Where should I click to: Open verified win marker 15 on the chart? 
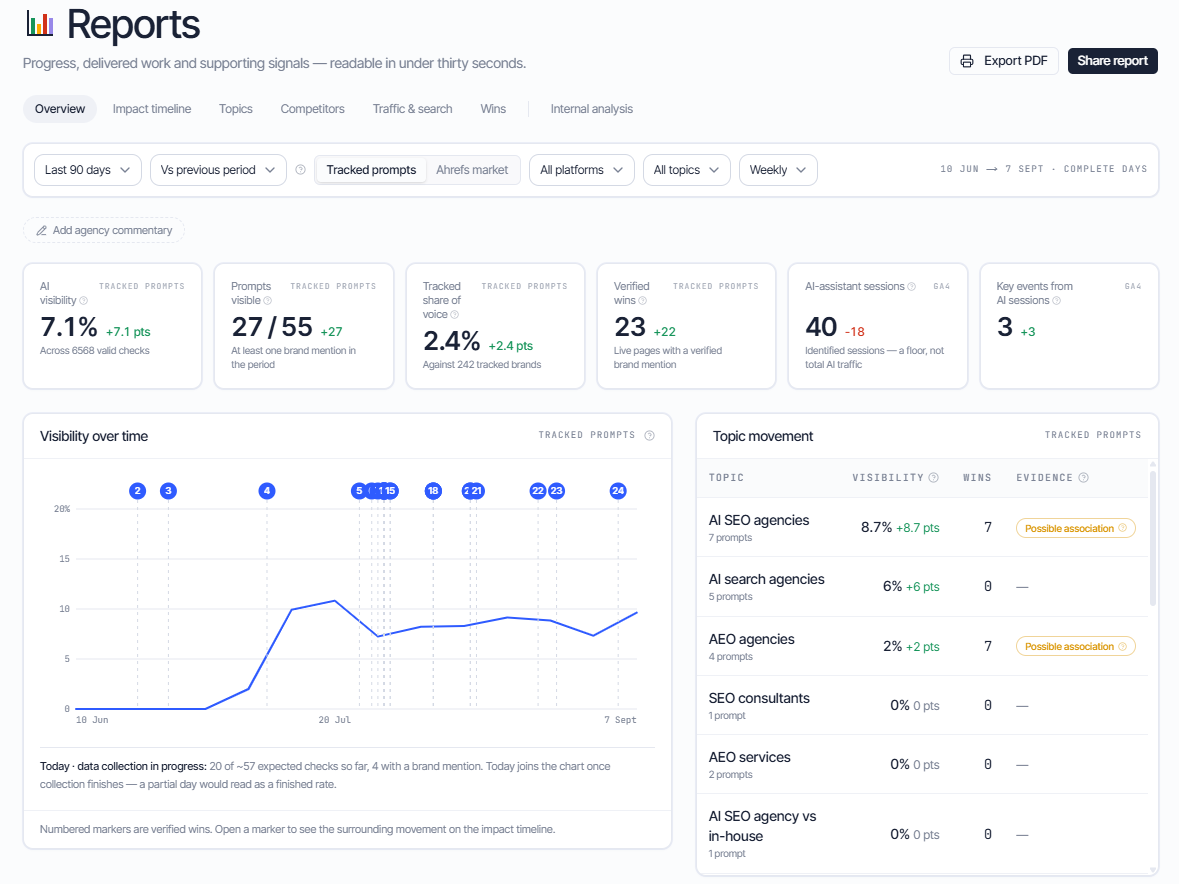click(x=391, y=491)
